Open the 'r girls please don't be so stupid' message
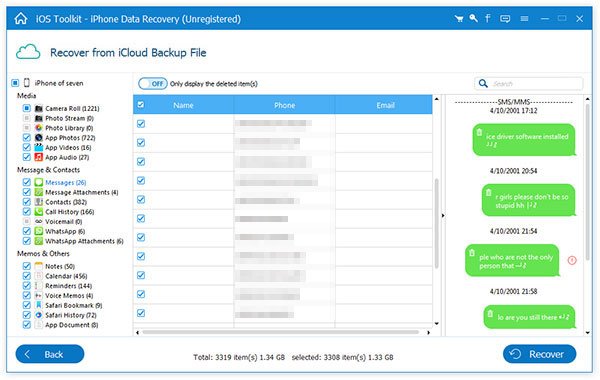600x380 pixels. tap(528, 200)
